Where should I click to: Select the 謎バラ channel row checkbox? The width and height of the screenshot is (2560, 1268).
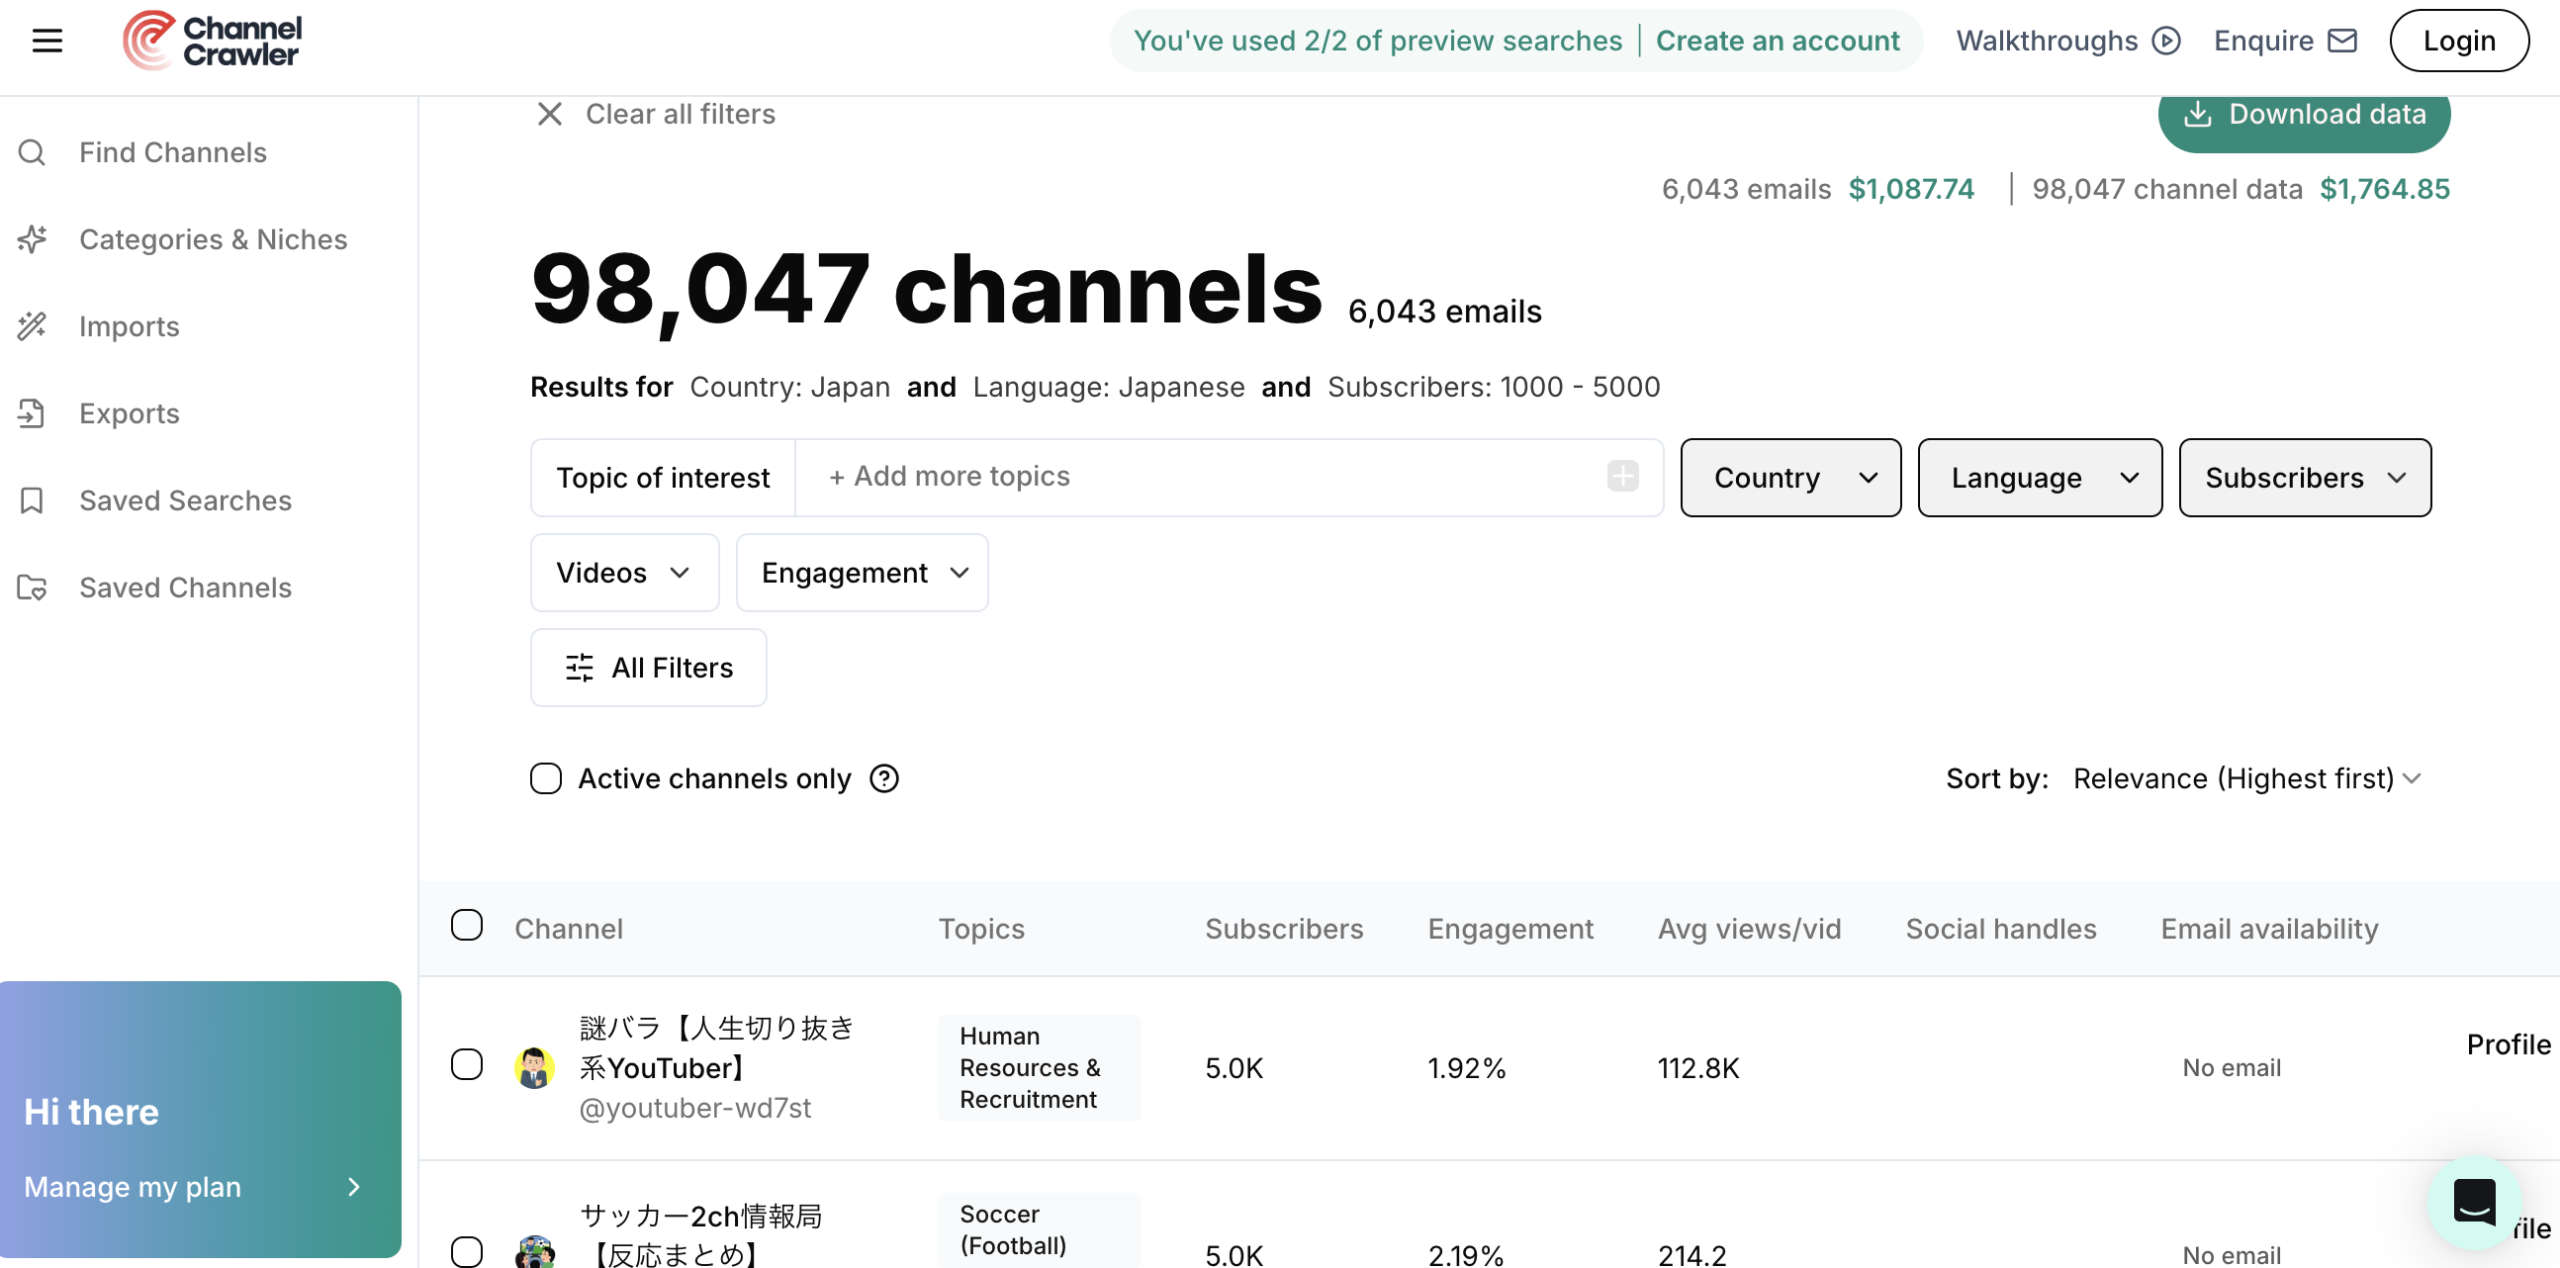[467, 1065]
